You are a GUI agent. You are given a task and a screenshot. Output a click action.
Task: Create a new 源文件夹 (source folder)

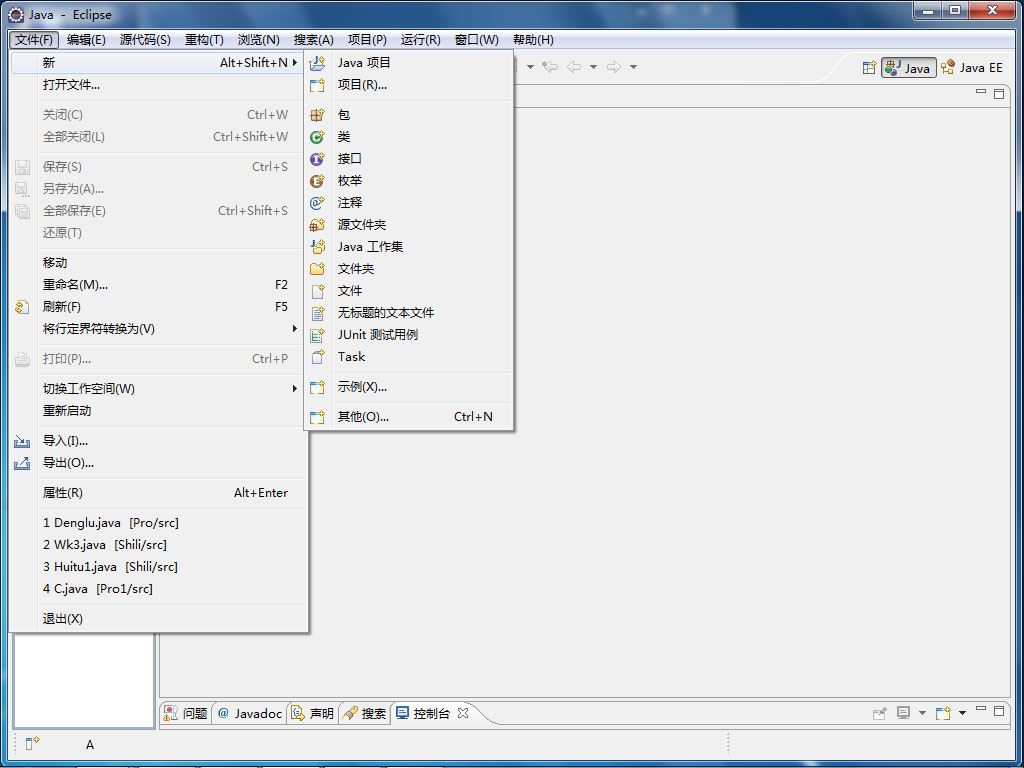coord(409,225)
